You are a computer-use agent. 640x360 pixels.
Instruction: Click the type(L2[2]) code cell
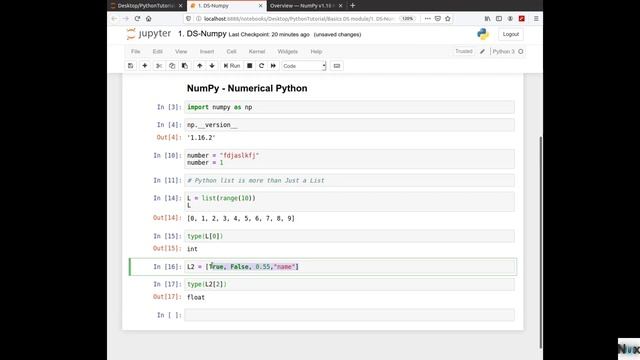click(x=349, y=284)
